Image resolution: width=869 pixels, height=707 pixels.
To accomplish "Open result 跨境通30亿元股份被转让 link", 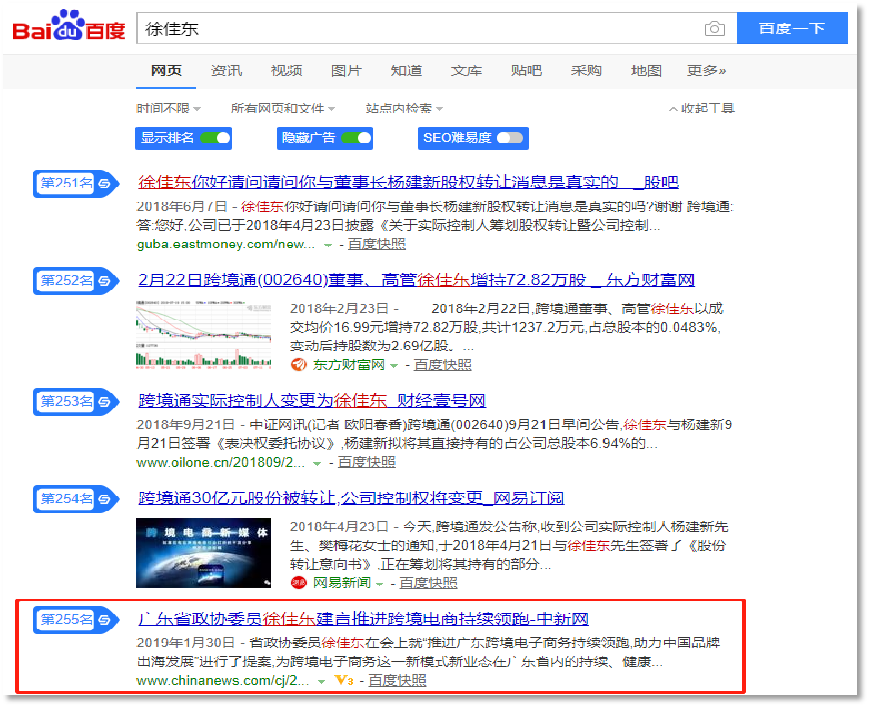I will pyautogui.click(x=351, y=498).
